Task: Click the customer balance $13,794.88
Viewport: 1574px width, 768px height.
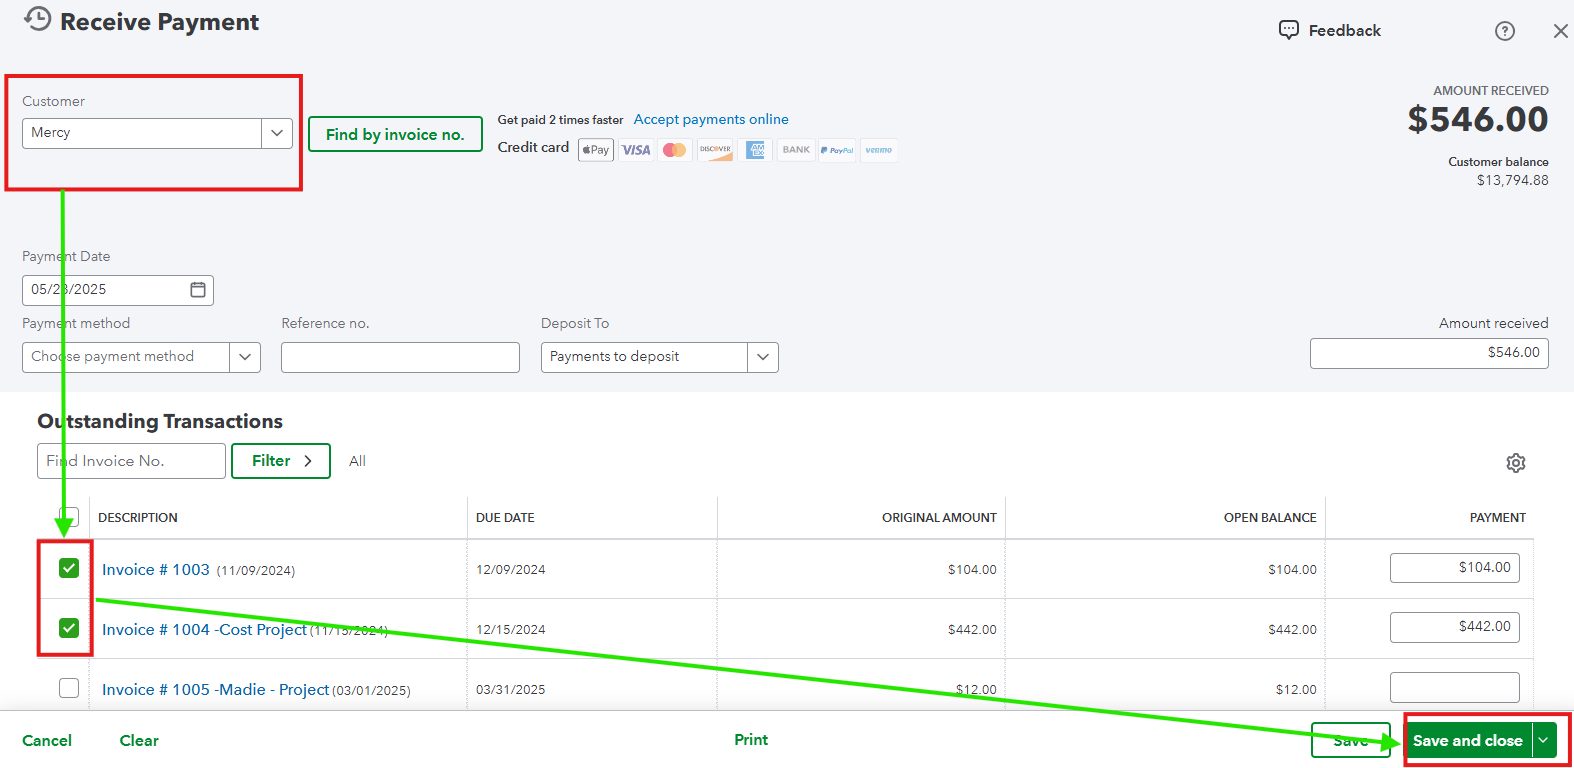Action: (1512, 180)
